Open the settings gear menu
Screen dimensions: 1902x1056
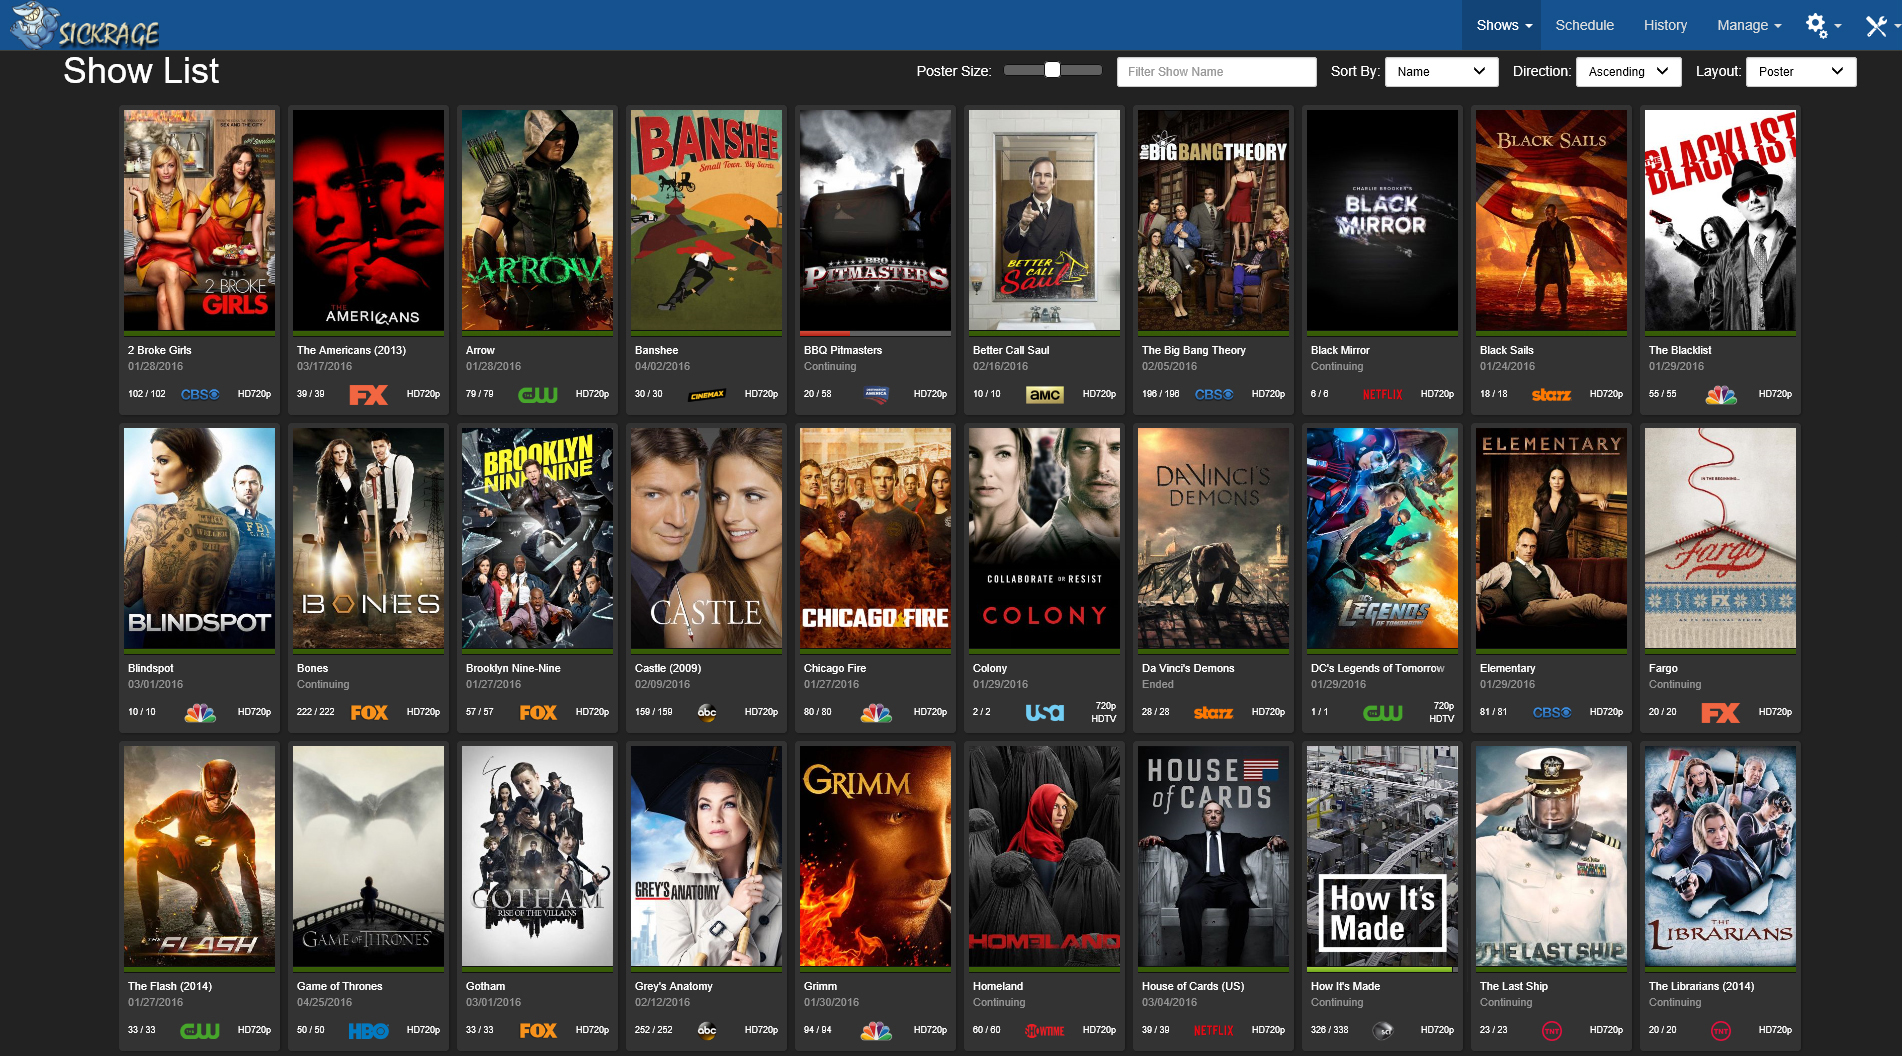coord(1823,26)
